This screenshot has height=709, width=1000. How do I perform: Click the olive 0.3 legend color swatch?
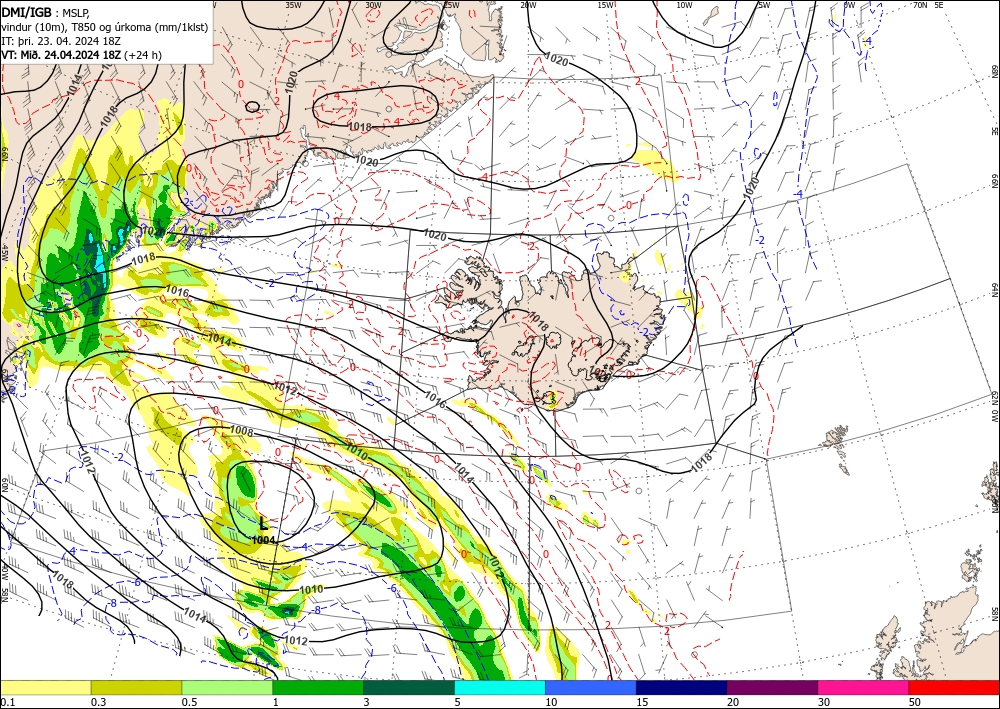136,687
